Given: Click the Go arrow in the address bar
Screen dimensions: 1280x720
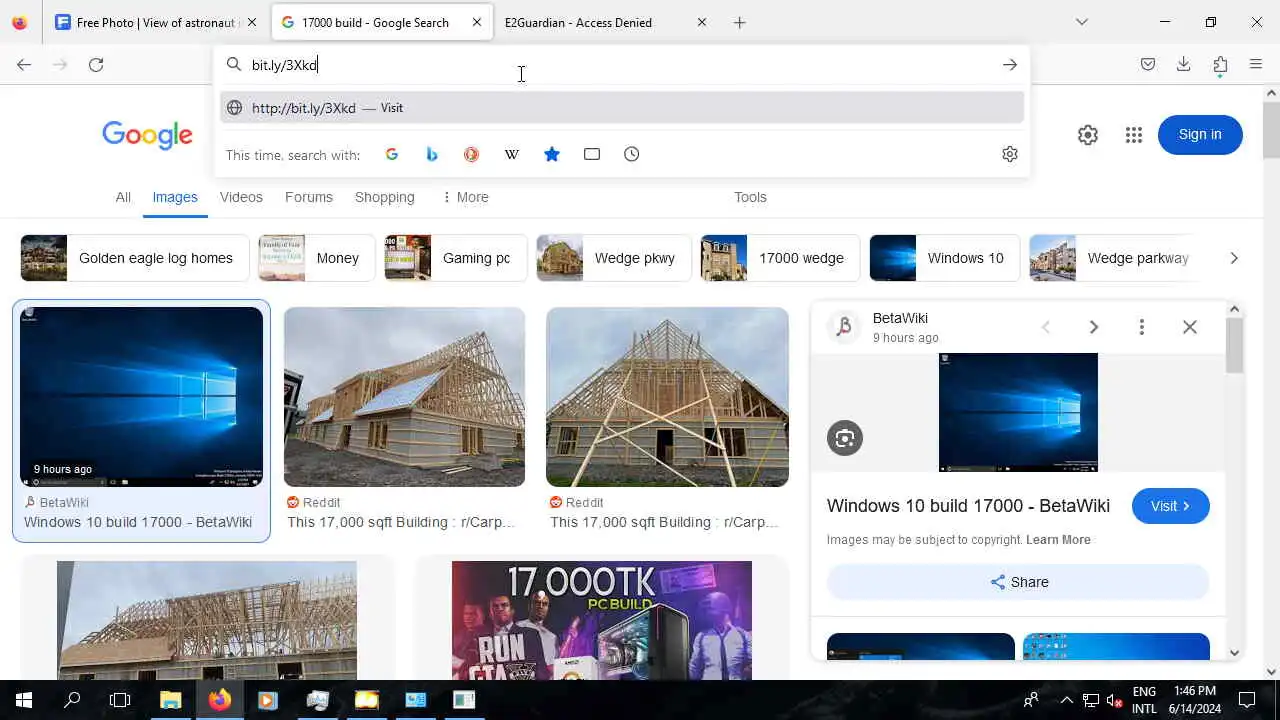Looking at the screenshot, I should click(1010, 65).
